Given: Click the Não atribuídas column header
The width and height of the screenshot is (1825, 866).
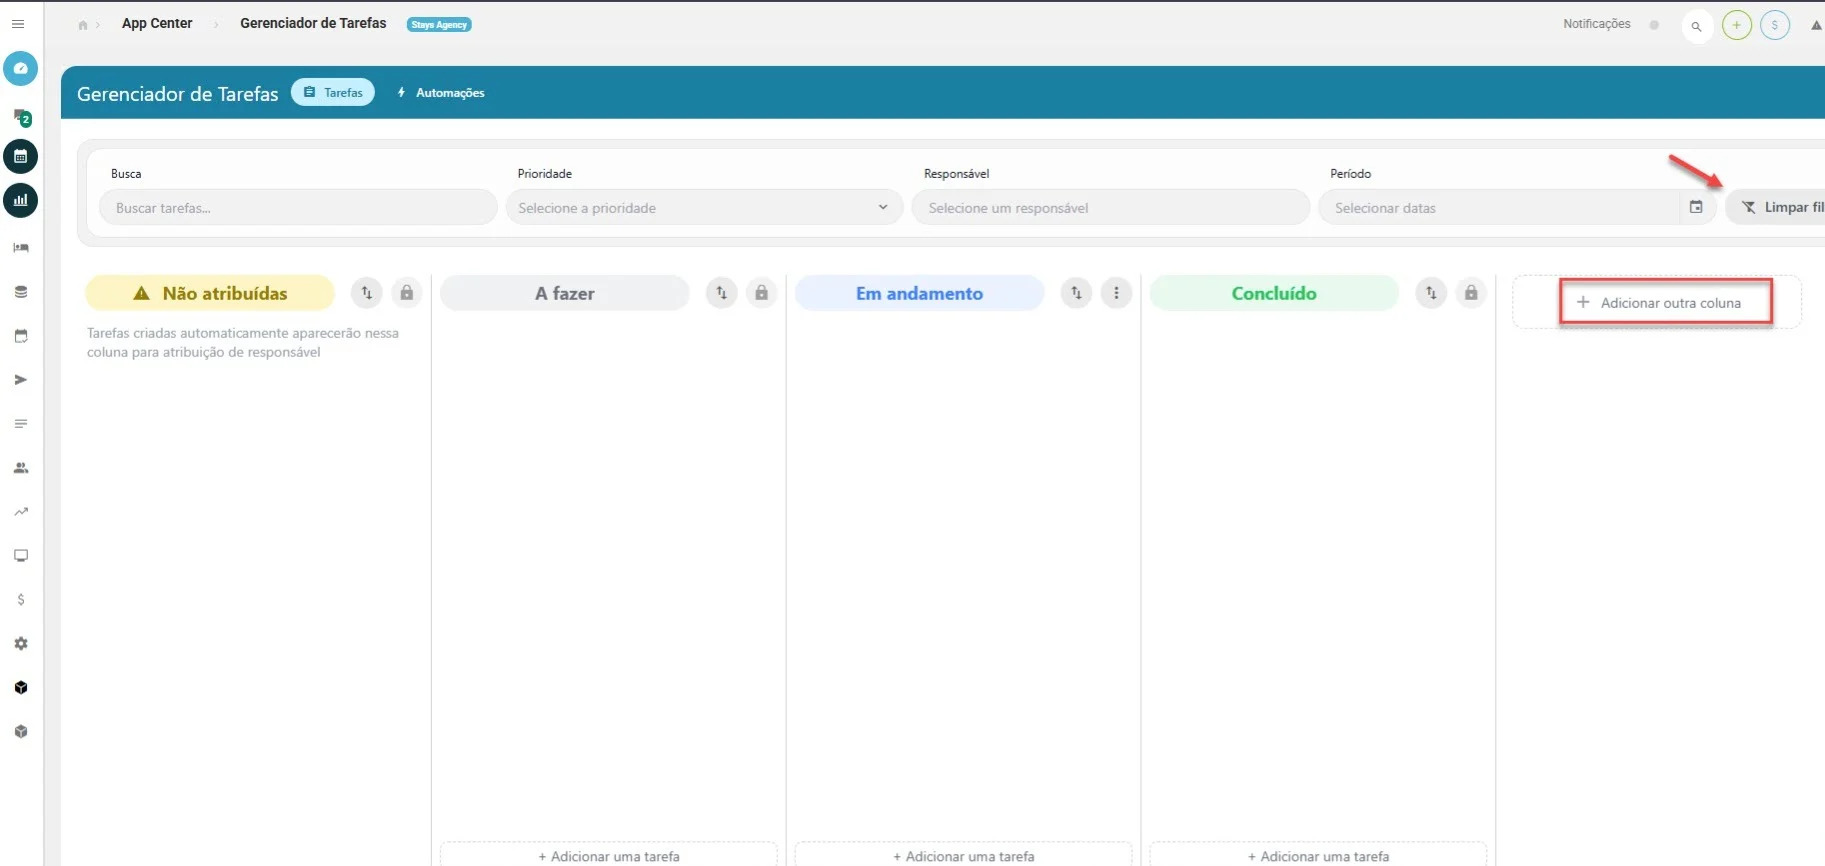Looking at the screenshot, I should coord(210,293).
